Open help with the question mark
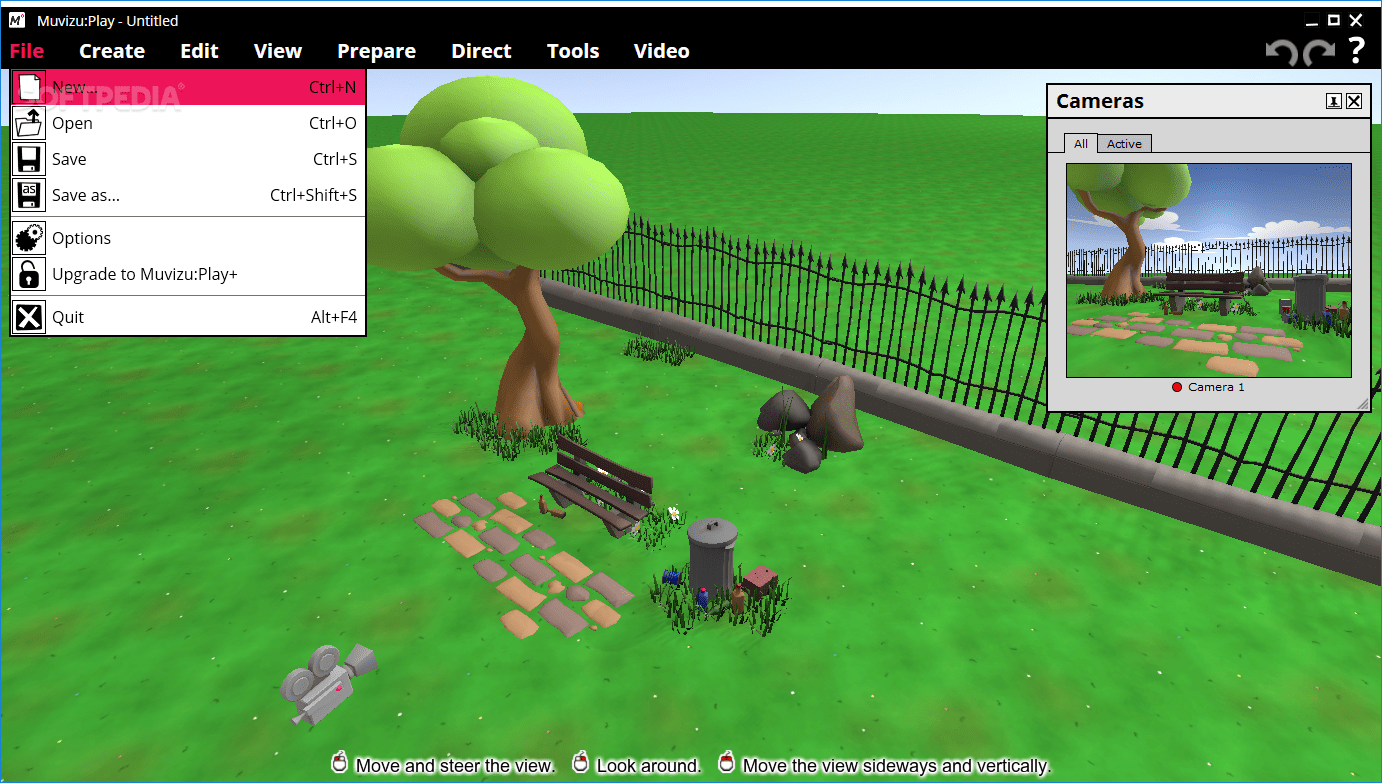The width and height of the screenshot is (1382, 783). tap(1356, 50)
